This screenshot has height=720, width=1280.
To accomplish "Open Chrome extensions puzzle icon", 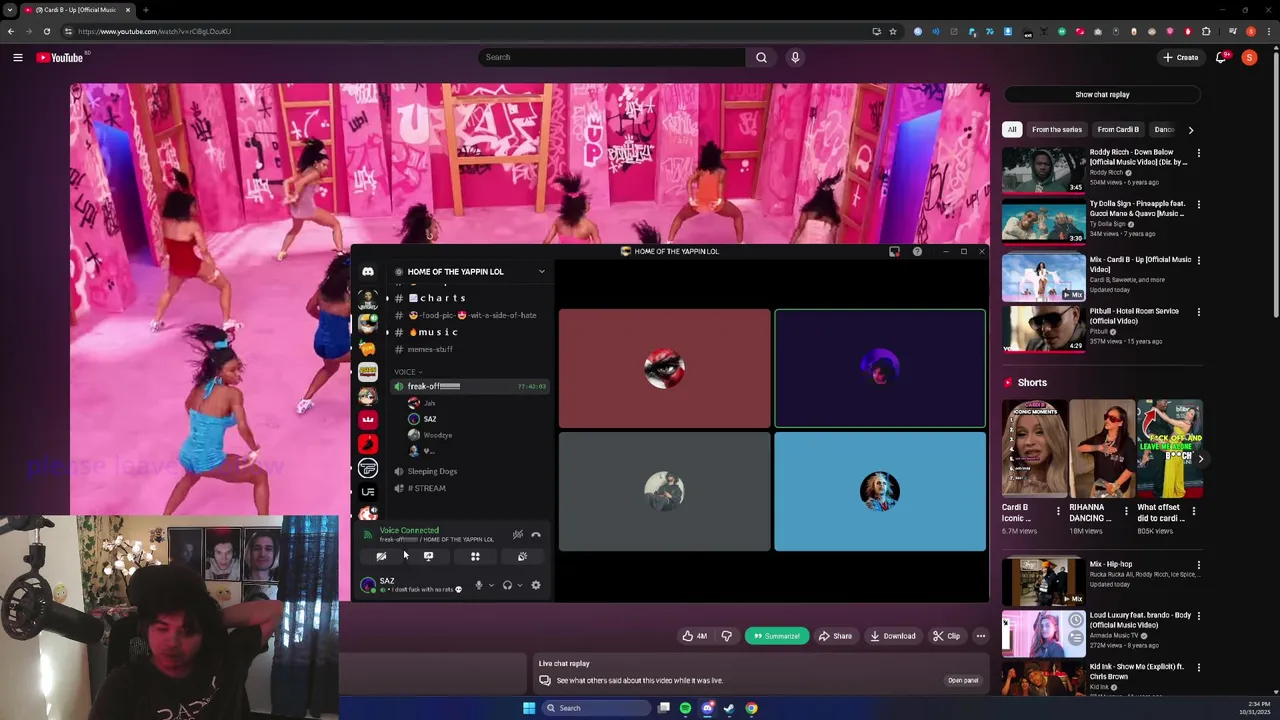I will click(1206, 31).
